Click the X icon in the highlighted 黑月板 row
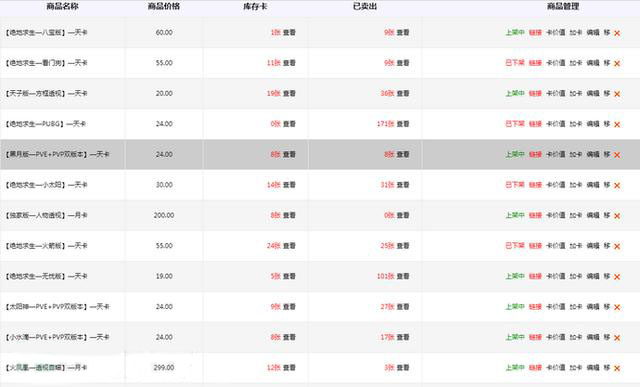Viewport: 640px width, 387px height. click(617, 155)
